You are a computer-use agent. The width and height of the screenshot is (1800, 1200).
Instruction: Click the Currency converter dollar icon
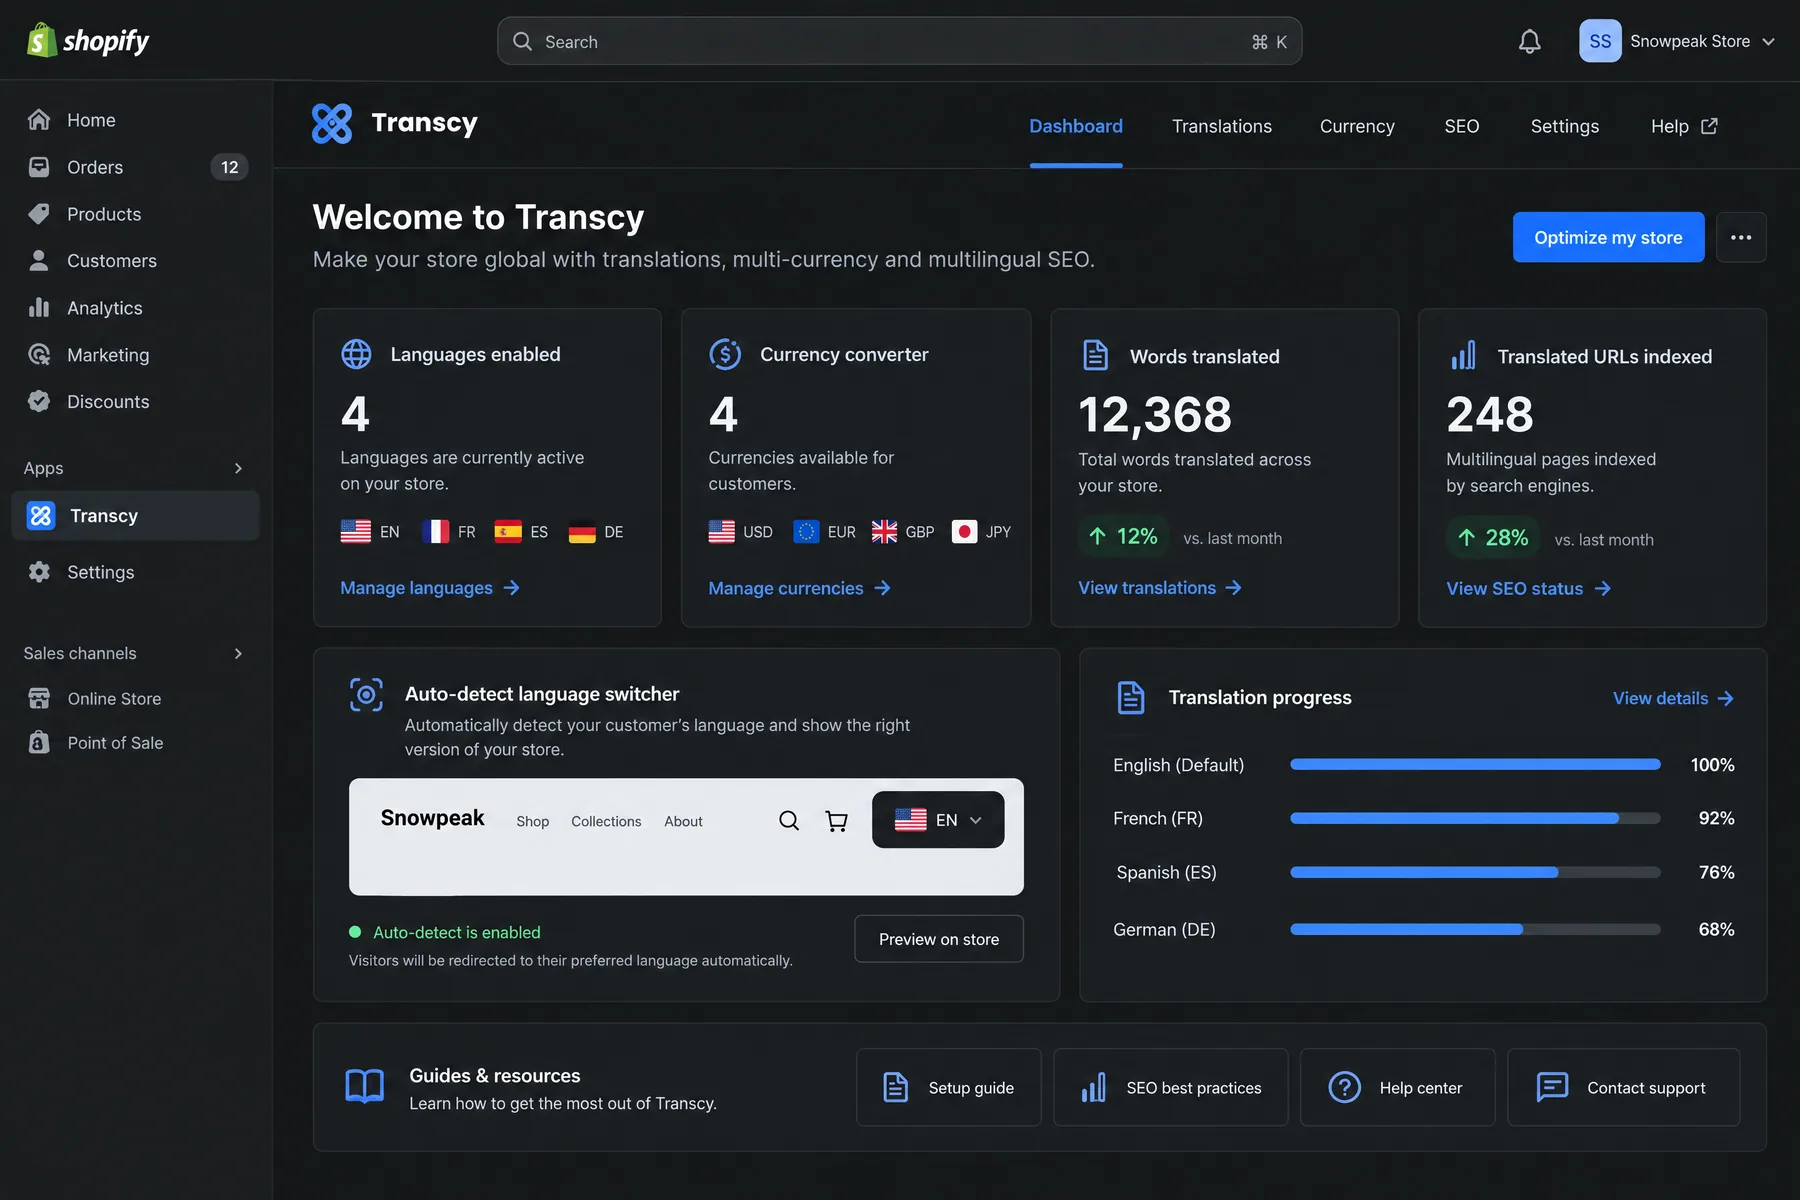tap(725, 354)
